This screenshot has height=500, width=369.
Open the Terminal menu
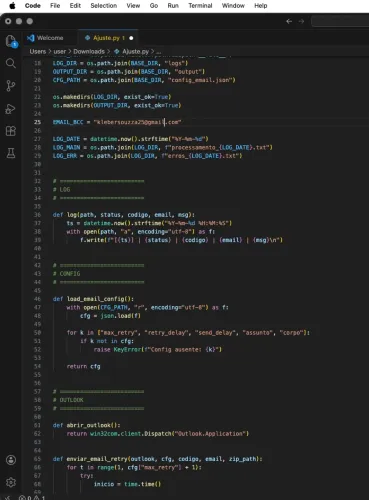point(200,6)
